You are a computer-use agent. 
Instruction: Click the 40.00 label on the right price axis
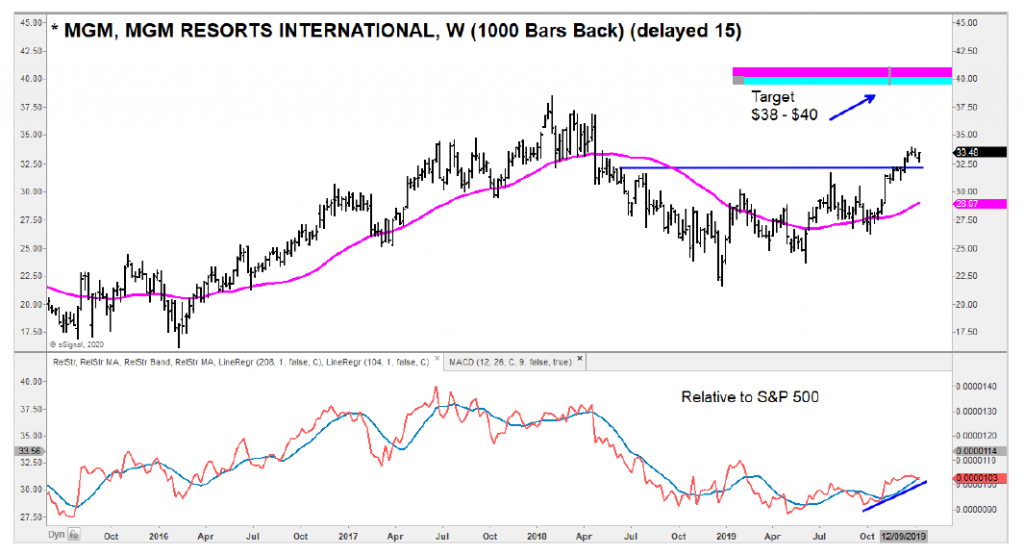point(967,78)
